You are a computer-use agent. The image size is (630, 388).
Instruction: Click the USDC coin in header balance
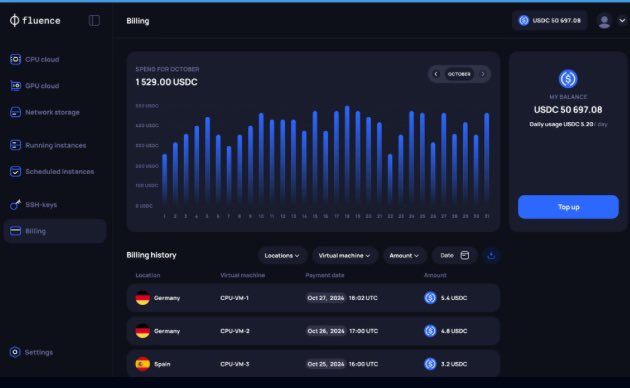[524, 20]
